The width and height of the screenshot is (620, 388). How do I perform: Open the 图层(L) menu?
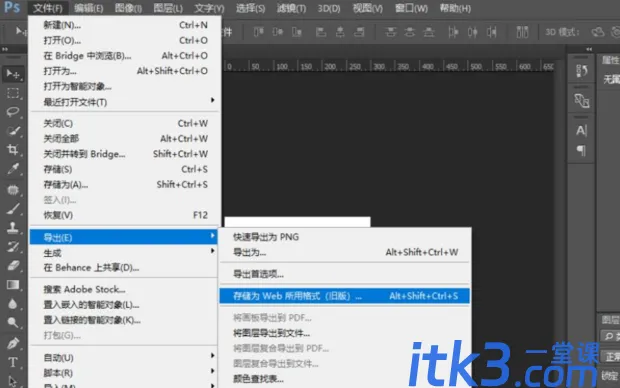[168, 8]
